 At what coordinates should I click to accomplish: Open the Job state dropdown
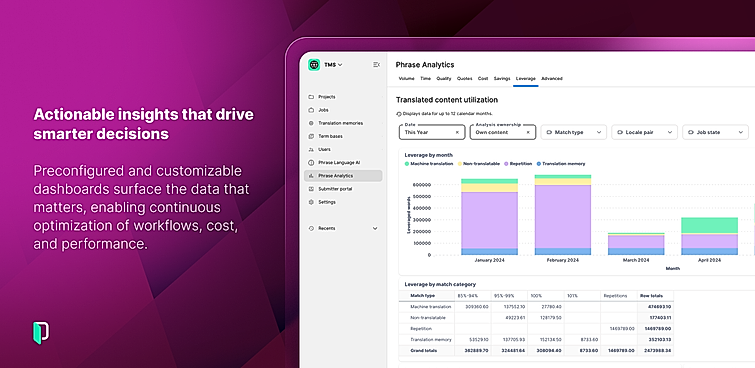click(716, 132)
